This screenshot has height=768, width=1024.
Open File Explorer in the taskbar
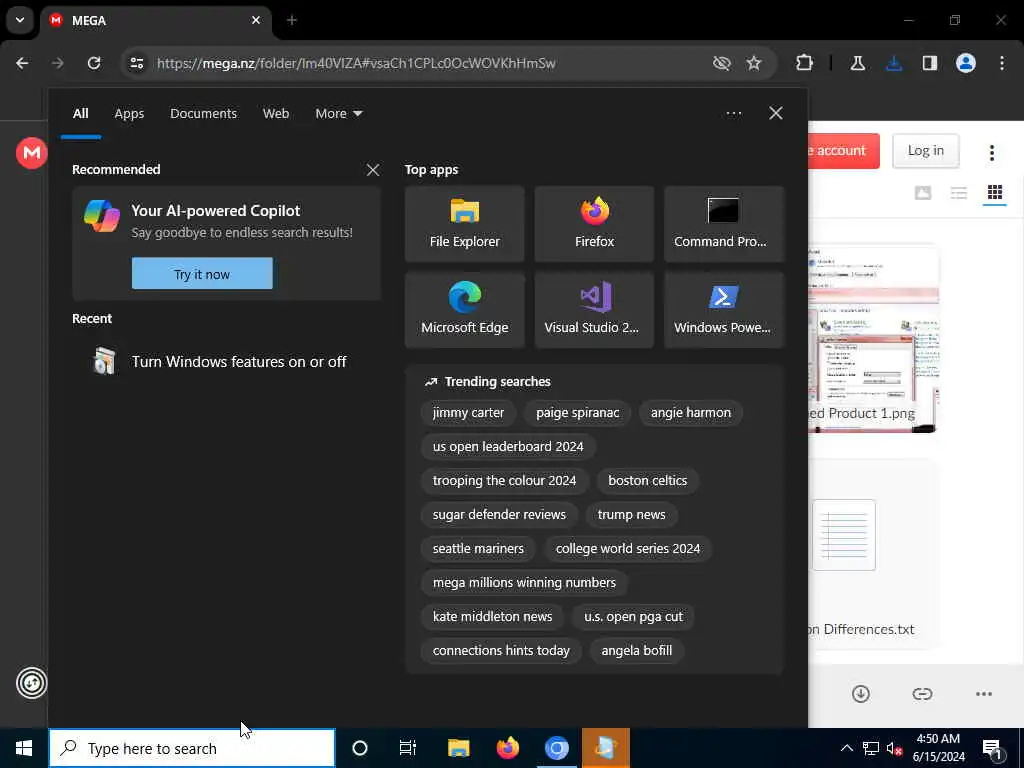click(x=458, y=748)
